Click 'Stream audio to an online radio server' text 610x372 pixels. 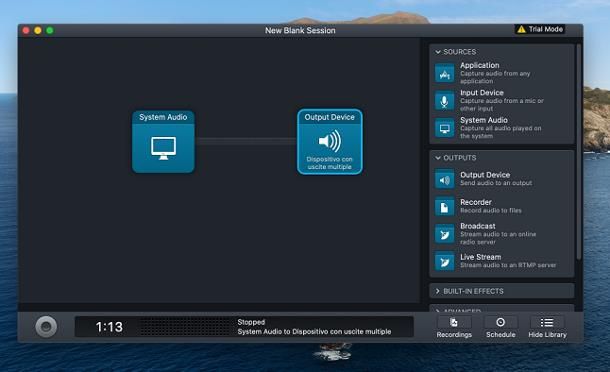coord(498,238)
